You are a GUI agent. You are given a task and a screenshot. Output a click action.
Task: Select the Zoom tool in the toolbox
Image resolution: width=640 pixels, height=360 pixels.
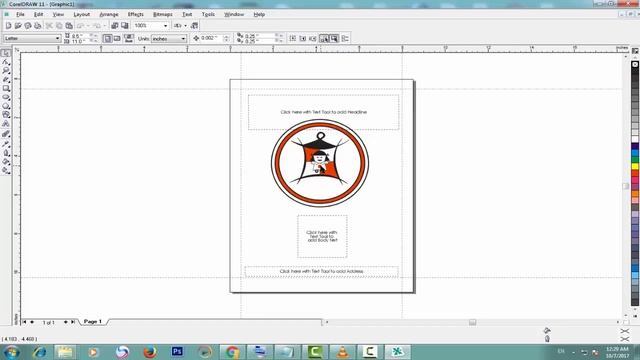(x=6, y=71)
